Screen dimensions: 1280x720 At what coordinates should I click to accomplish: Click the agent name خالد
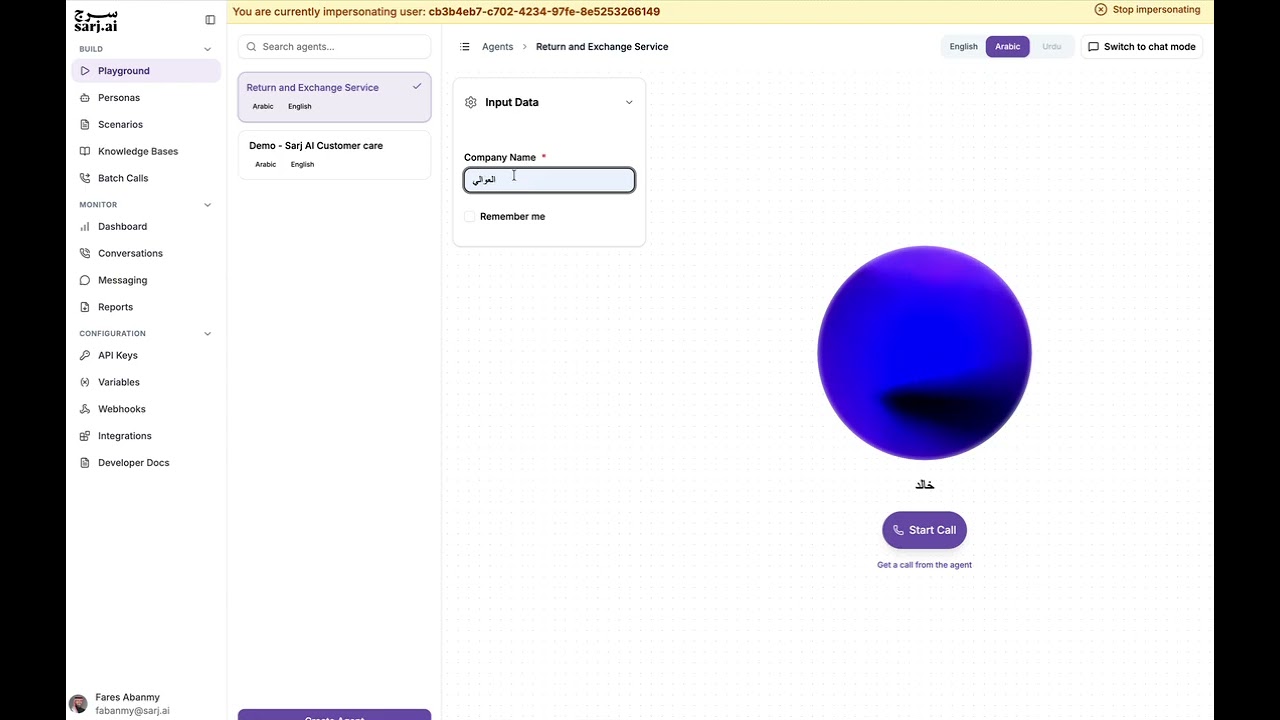pyautogui.click(x=924, y=485)
